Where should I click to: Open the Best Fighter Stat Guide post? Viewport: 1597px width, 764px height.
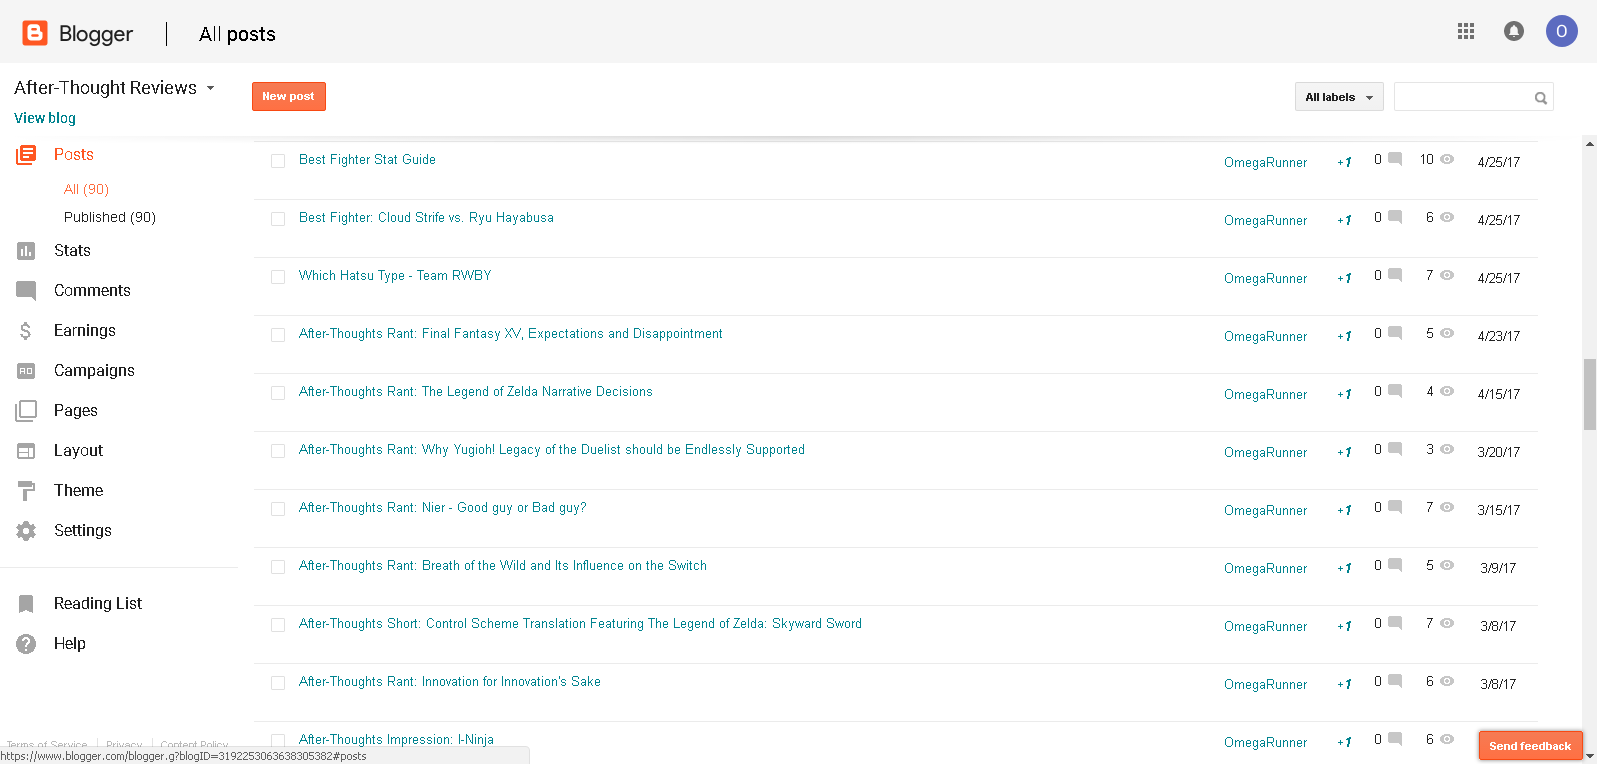click(367, 159)
